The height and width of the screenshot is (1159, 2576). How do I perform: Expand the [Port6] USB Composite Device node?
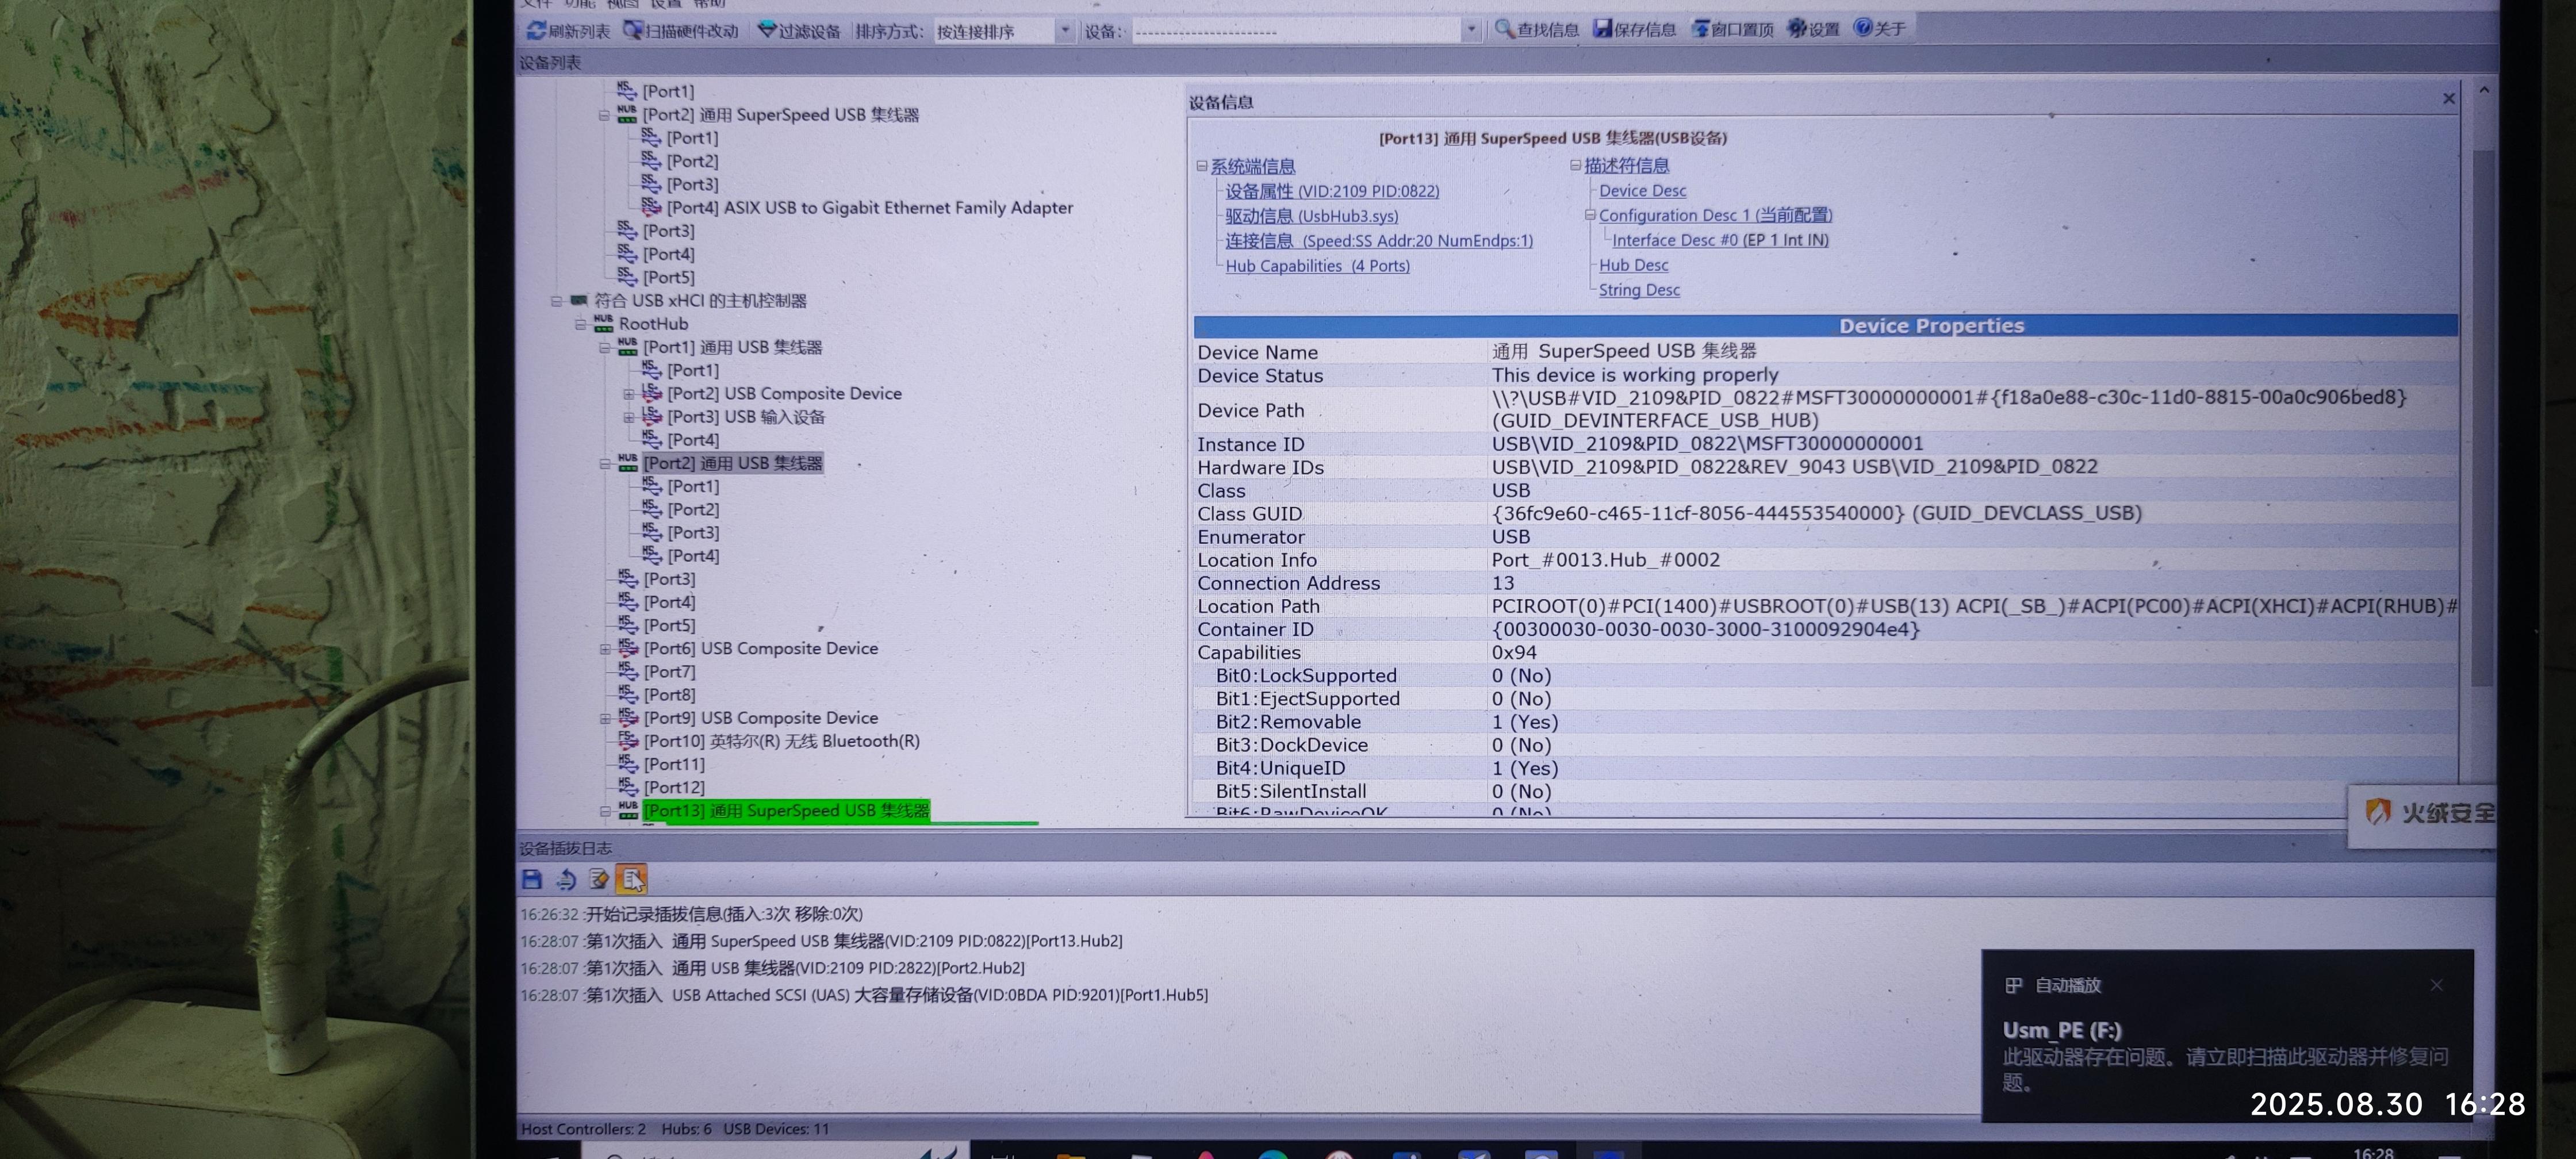(605, 649)
